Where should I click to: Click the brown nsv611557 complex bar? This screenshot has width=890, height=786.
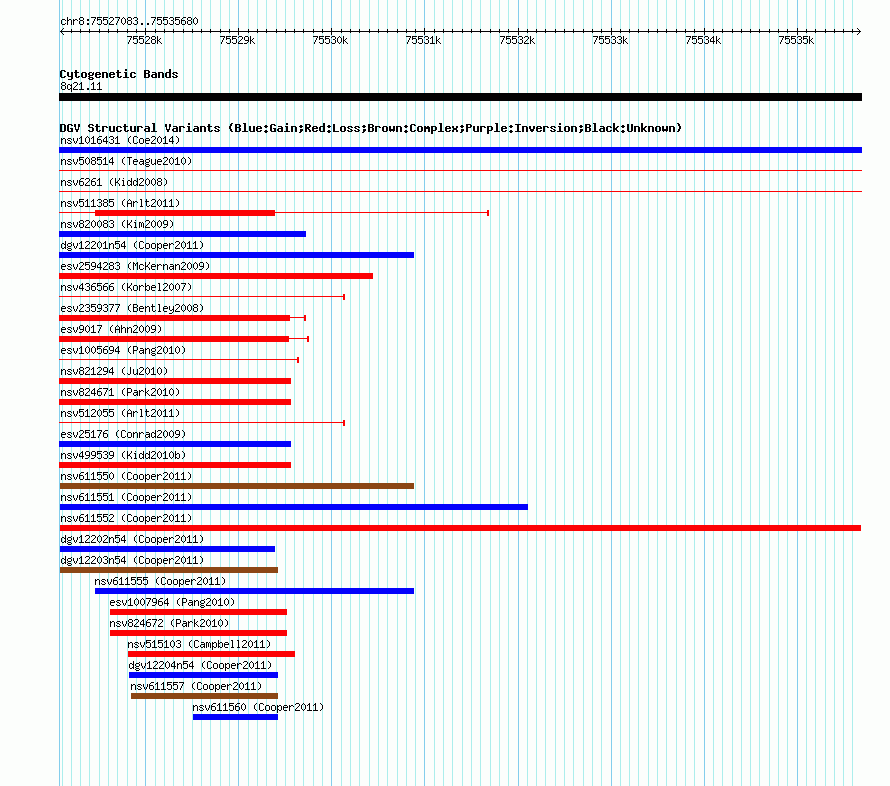click(204, 696)
